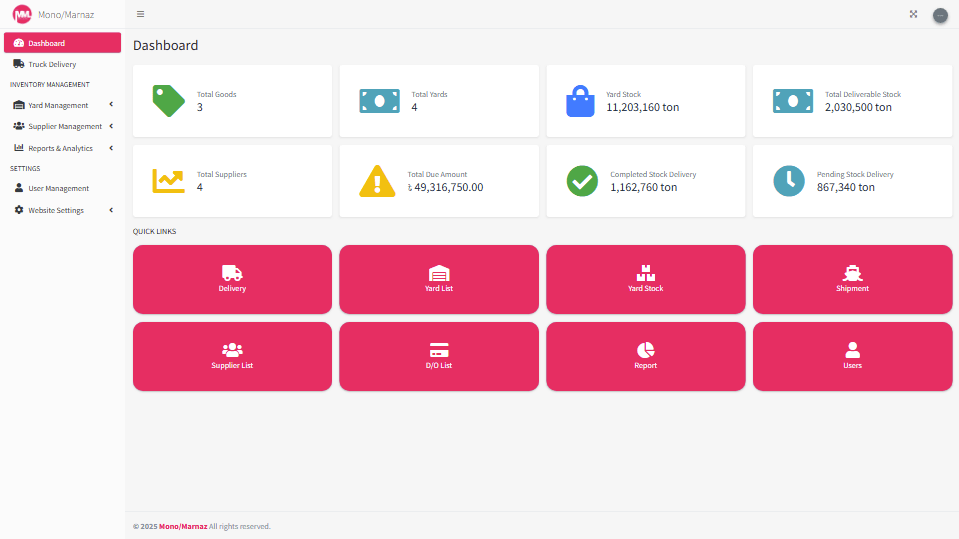
Task: Click the User Management person icon
Action: pyautogui.click(x=19, y=188)
